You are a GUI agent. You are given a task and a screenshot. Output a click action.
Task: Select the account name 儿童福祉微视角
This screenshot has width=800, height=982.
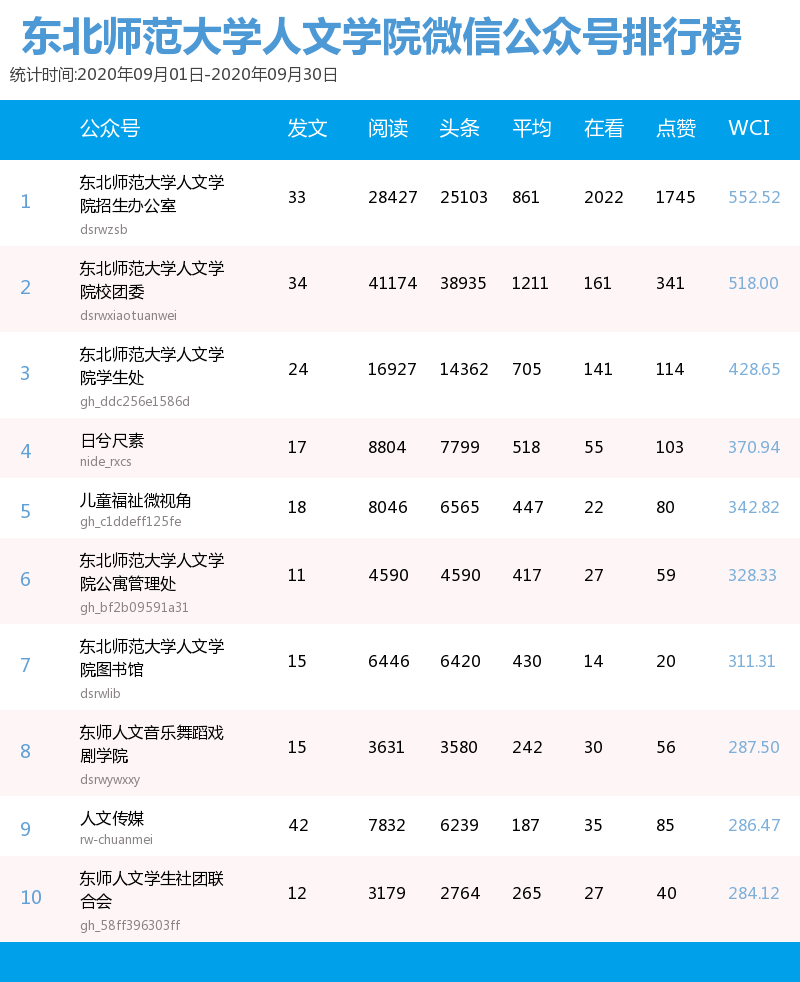point(136,501)
